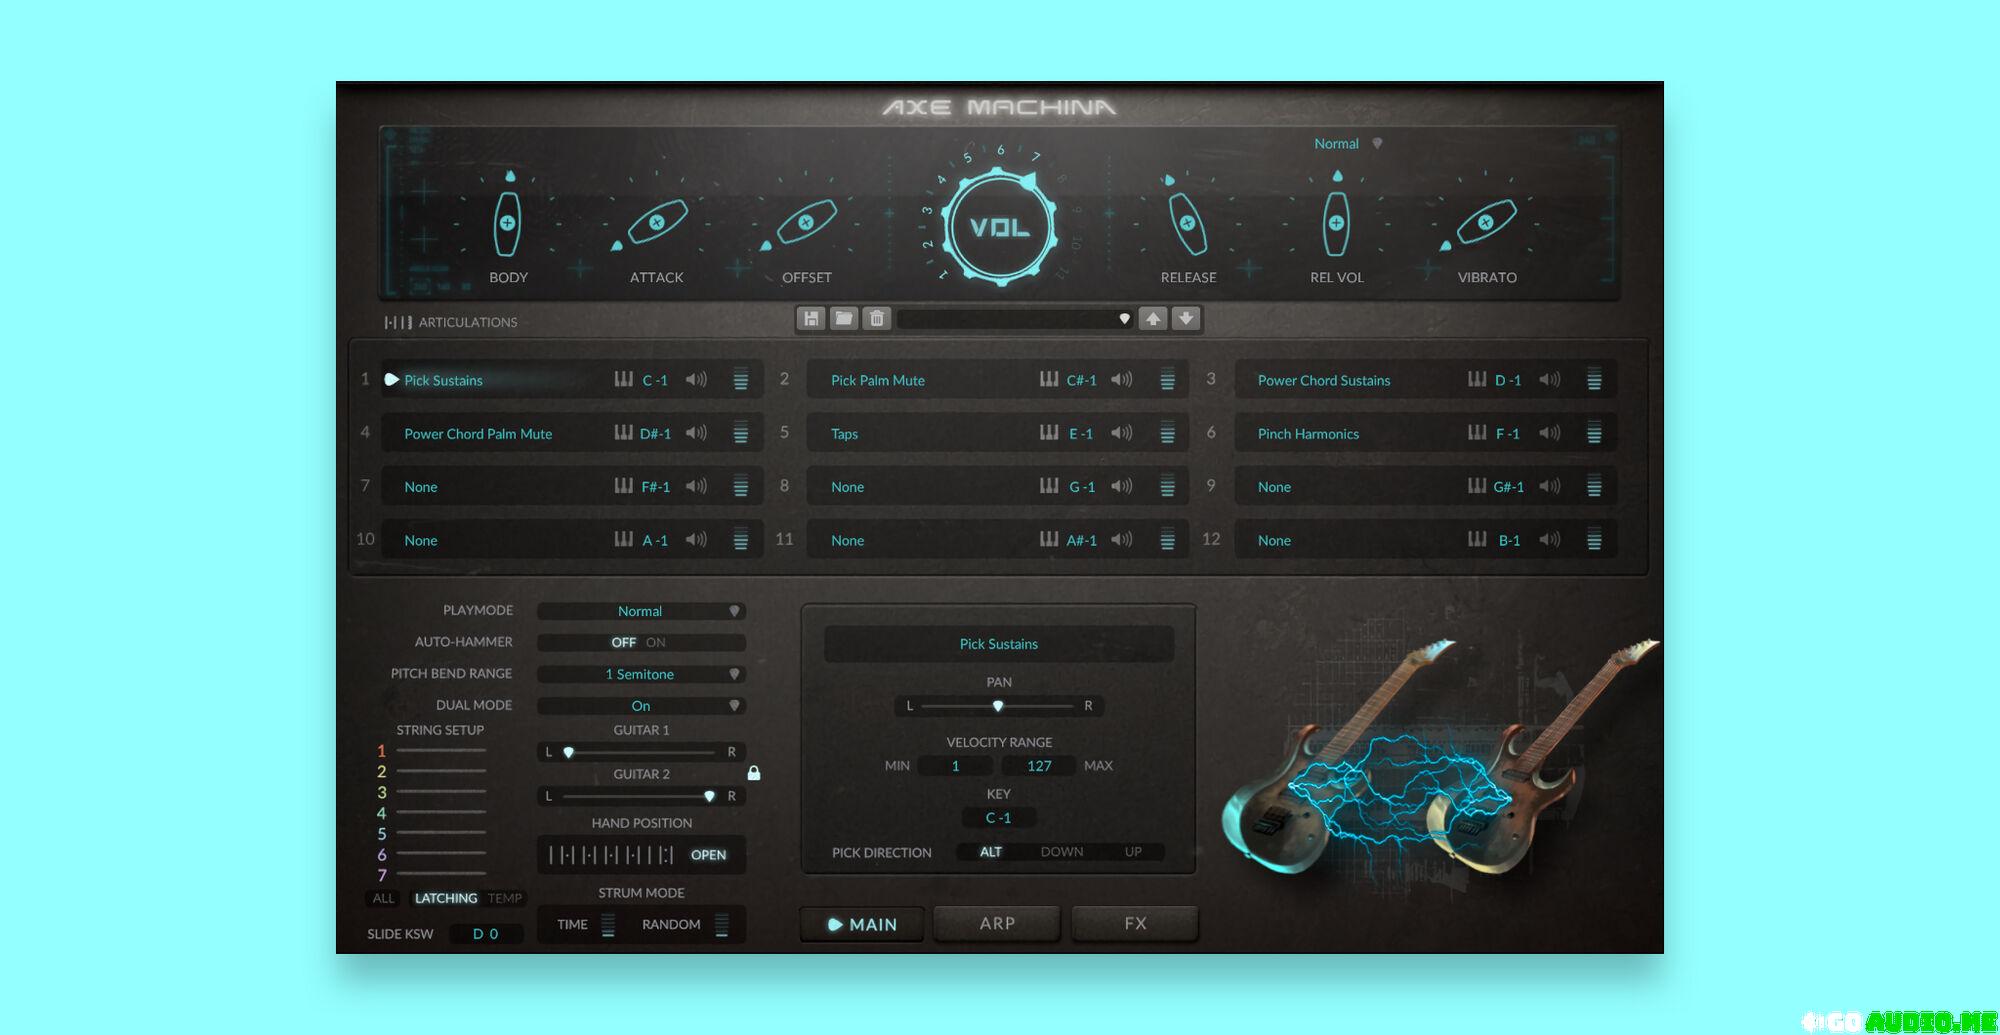This screenshot has height=1035, width=2000.
Task: Click the Guitar 2 pan lock icon
Action: point(754,773)
